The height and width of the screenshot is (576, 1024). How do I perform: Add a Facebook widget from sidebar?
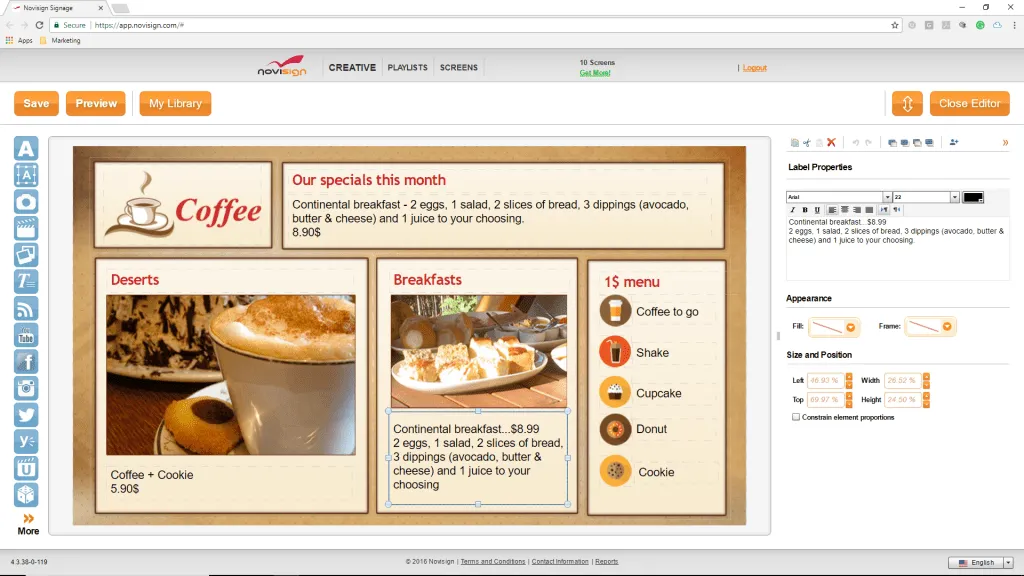point(26,362)
